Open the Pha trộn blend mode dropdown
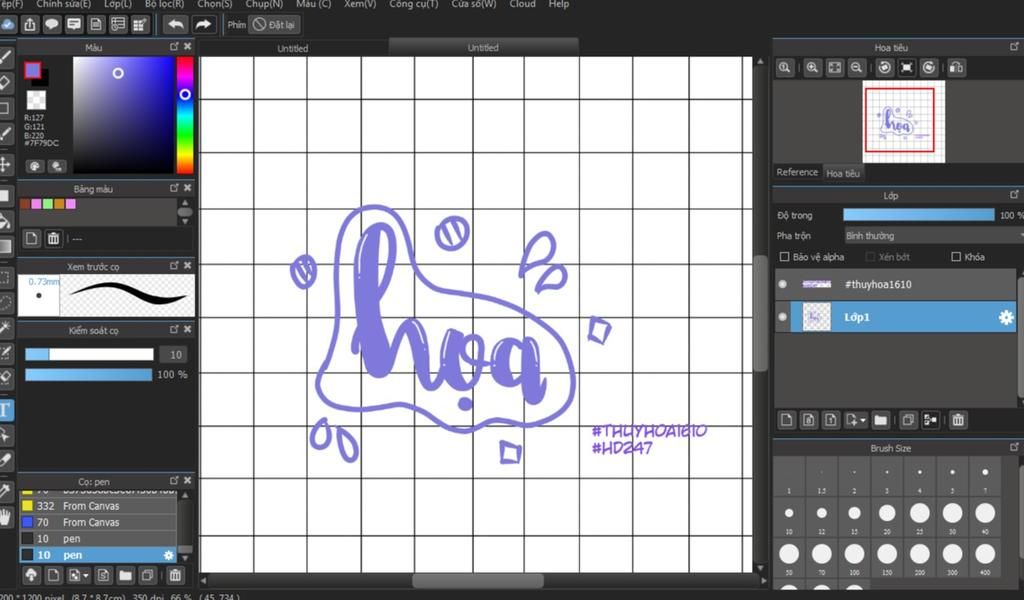Image resolution: width=1024 pixels, height=600 pixels. pyautogui.click(x=933, y=236)
